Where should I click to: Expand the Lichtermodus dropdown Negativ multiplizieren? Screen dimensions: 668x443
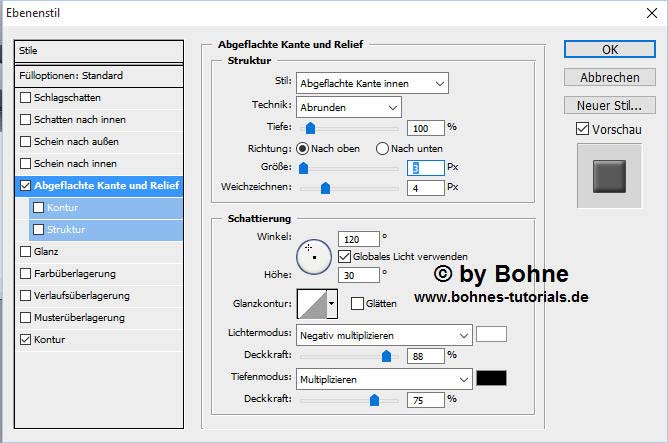click(384, 335)
